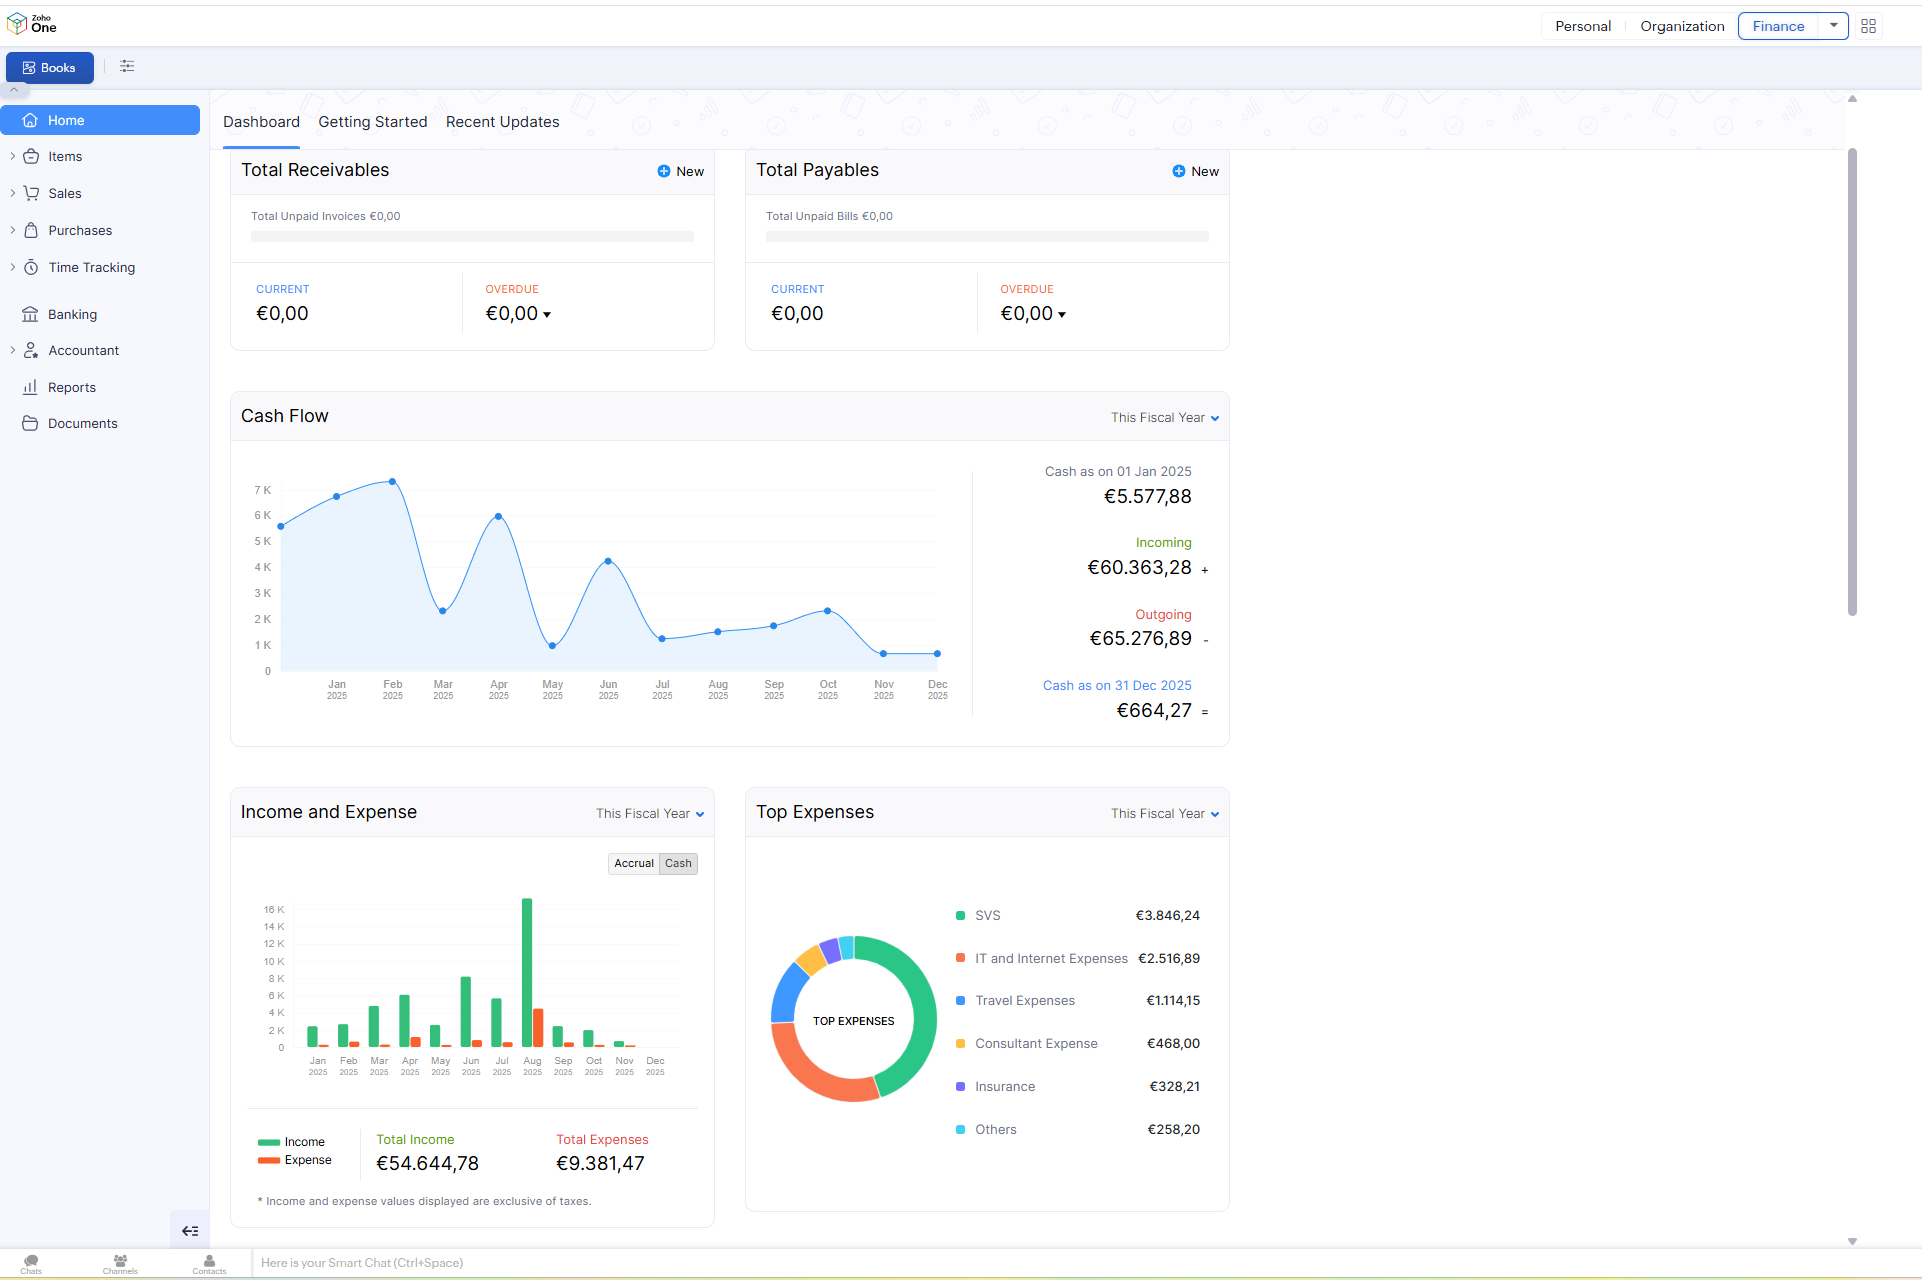Screen dimensions: 1922x1280
Task: Click the Zoho One logo icon
Action: (18, 23)
